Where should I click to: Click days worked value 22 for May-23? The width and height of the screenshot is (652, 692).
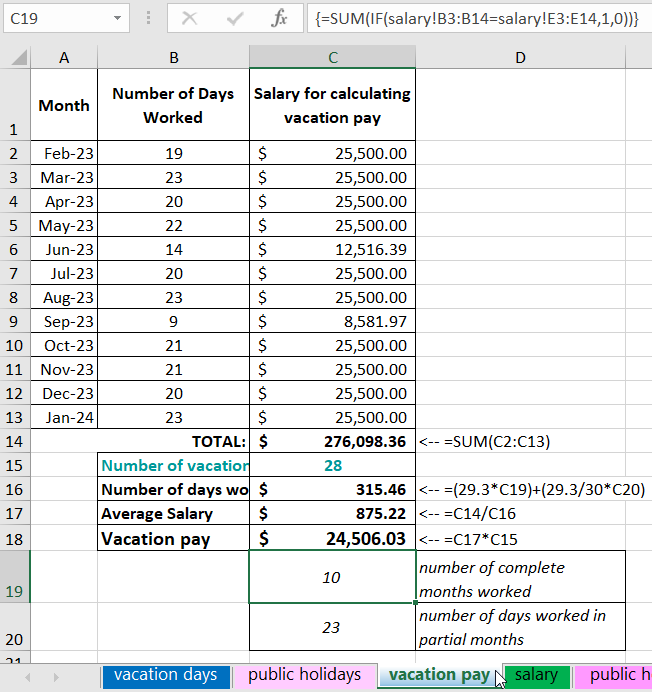coord(173,225)
